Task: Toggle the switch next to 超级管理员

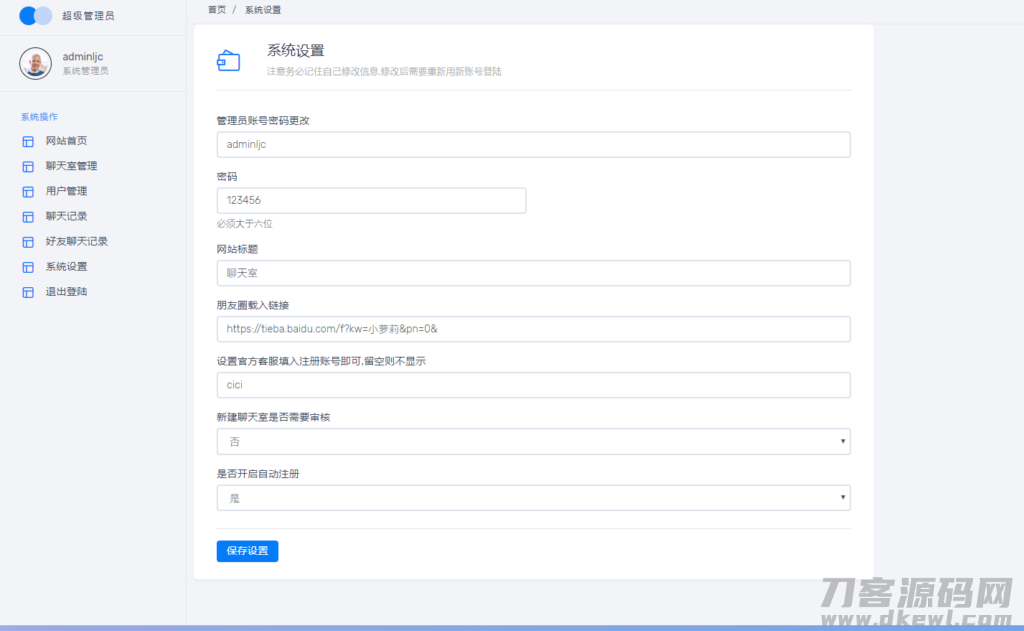Action: click(x=35, y=15)
